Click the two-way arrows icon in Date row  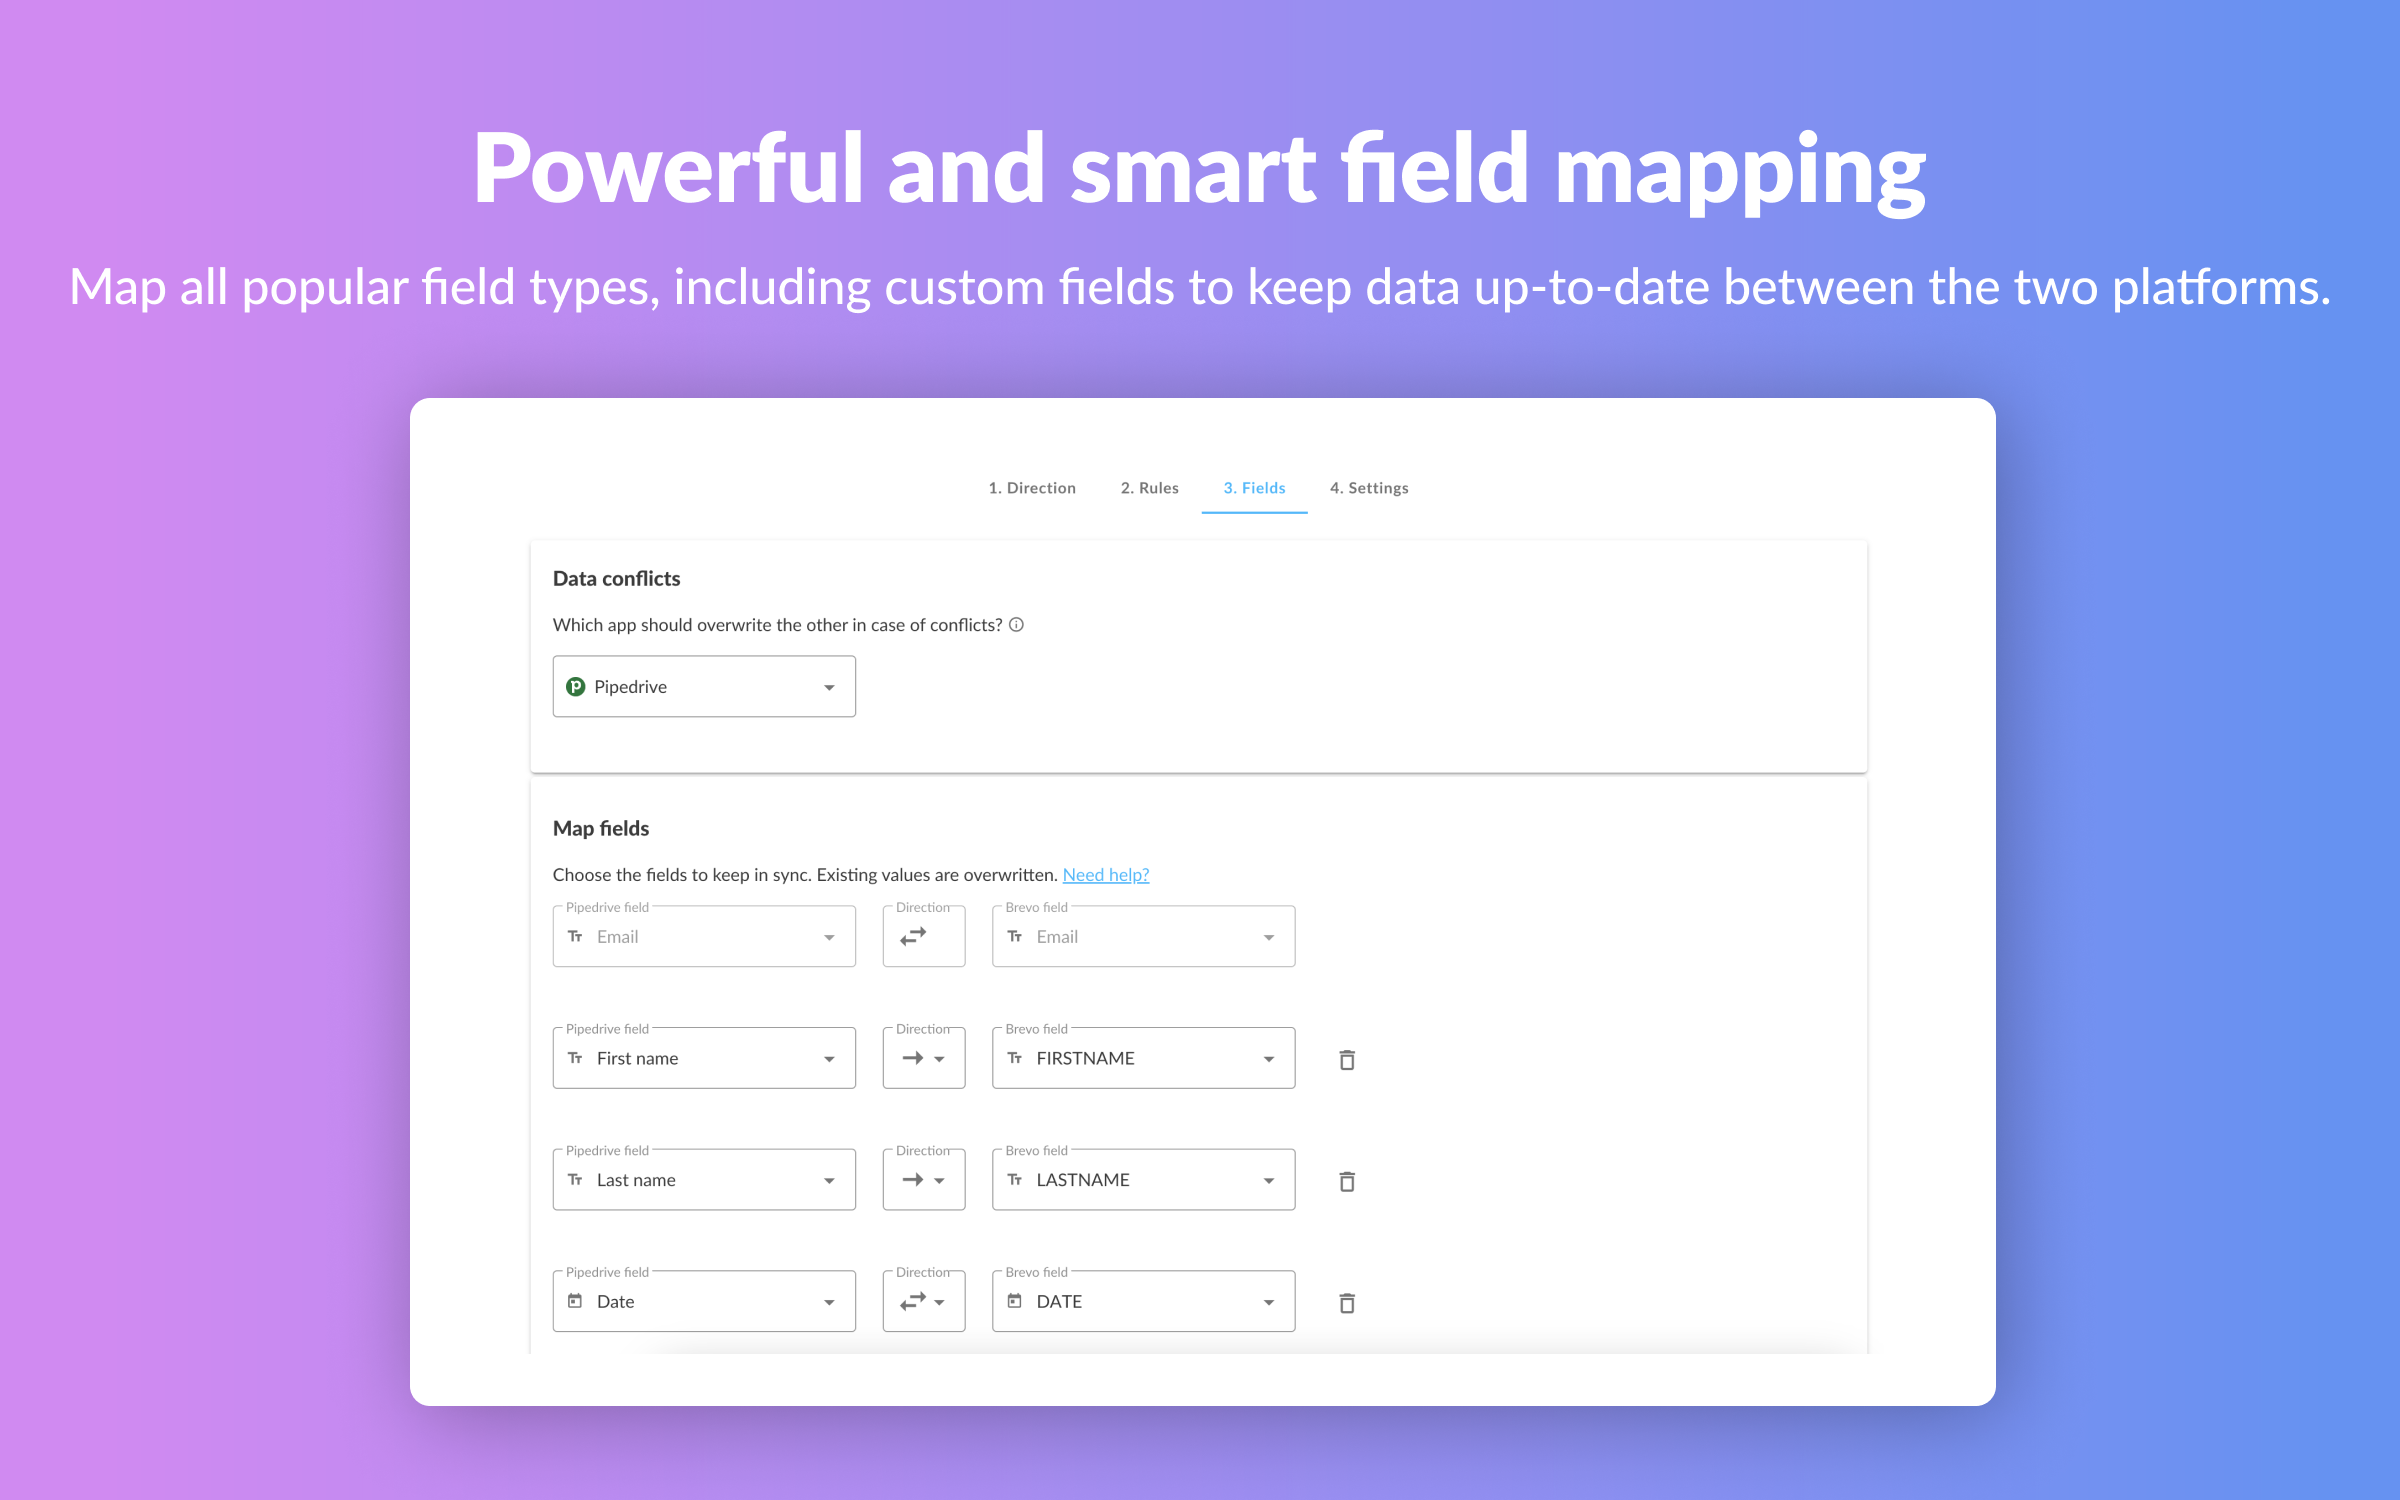coord(913,1301)
